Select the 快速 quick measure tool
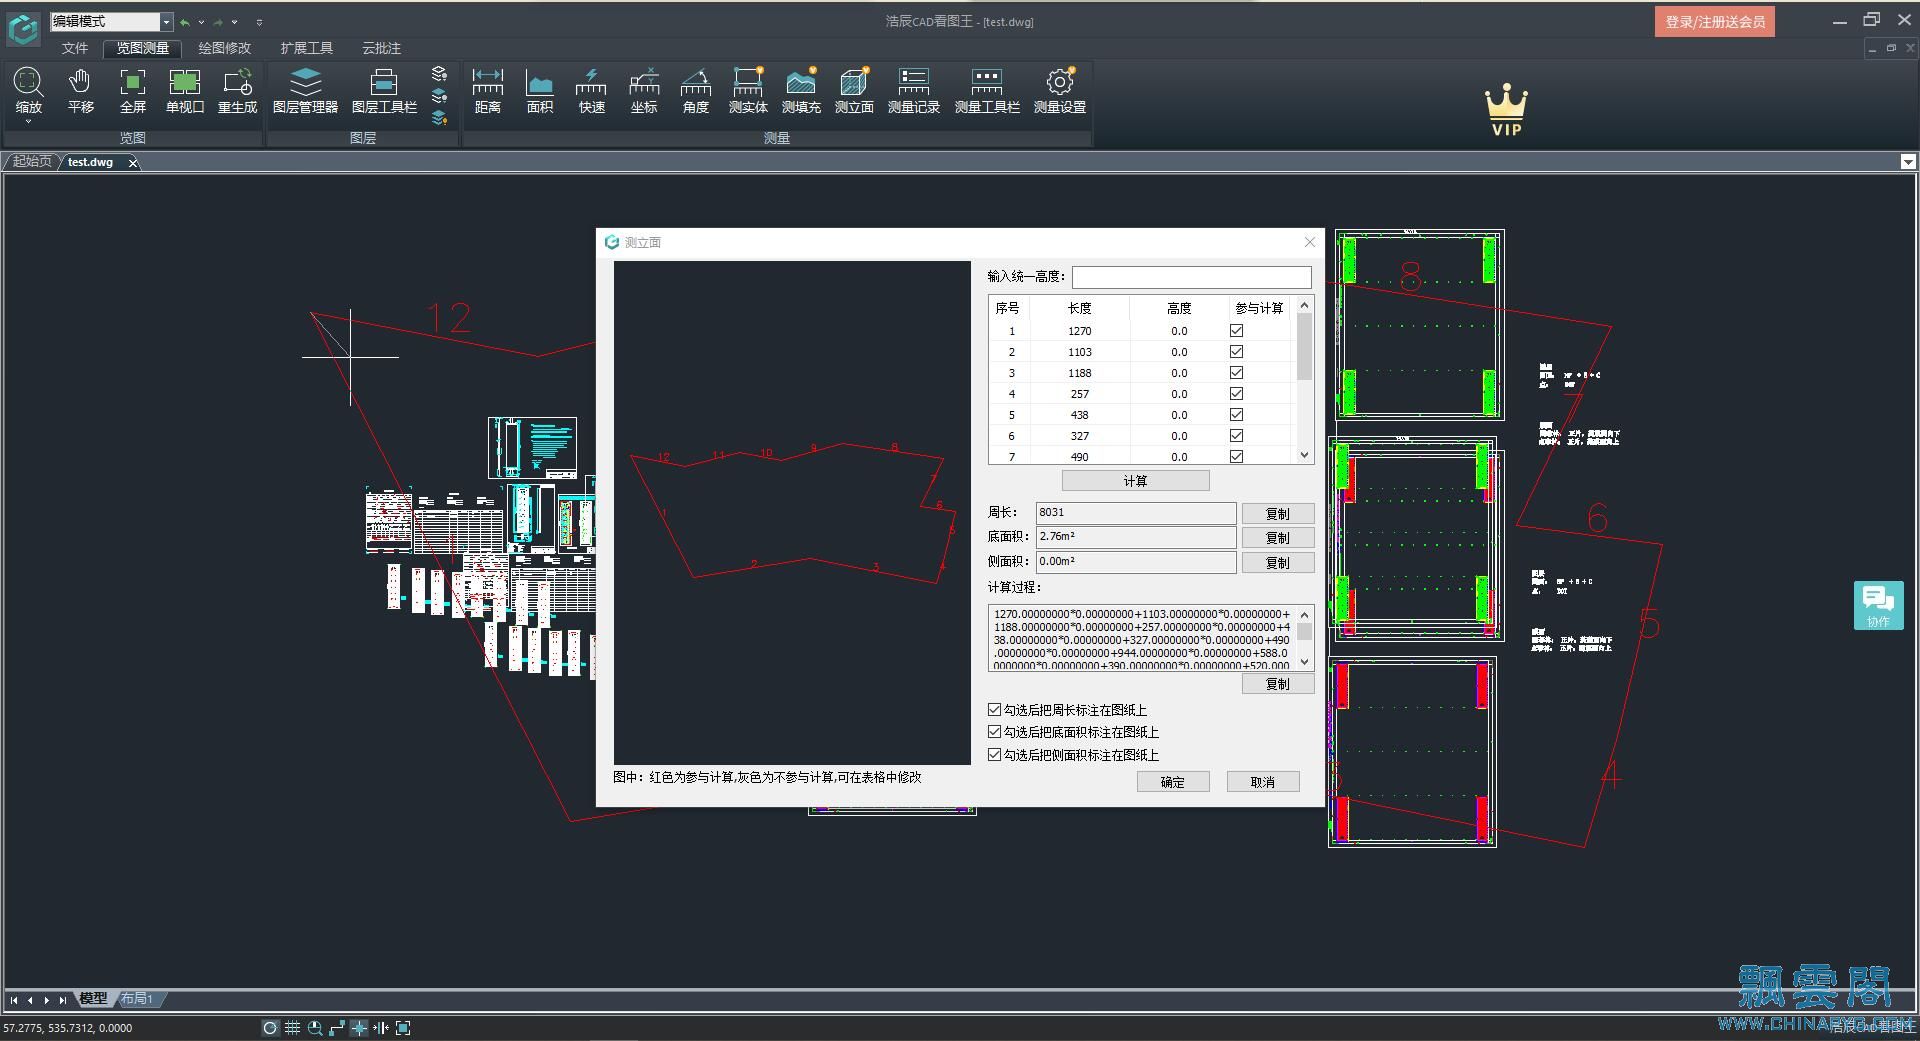This screenshot has height=1041, width=1920. pos(592,89)
